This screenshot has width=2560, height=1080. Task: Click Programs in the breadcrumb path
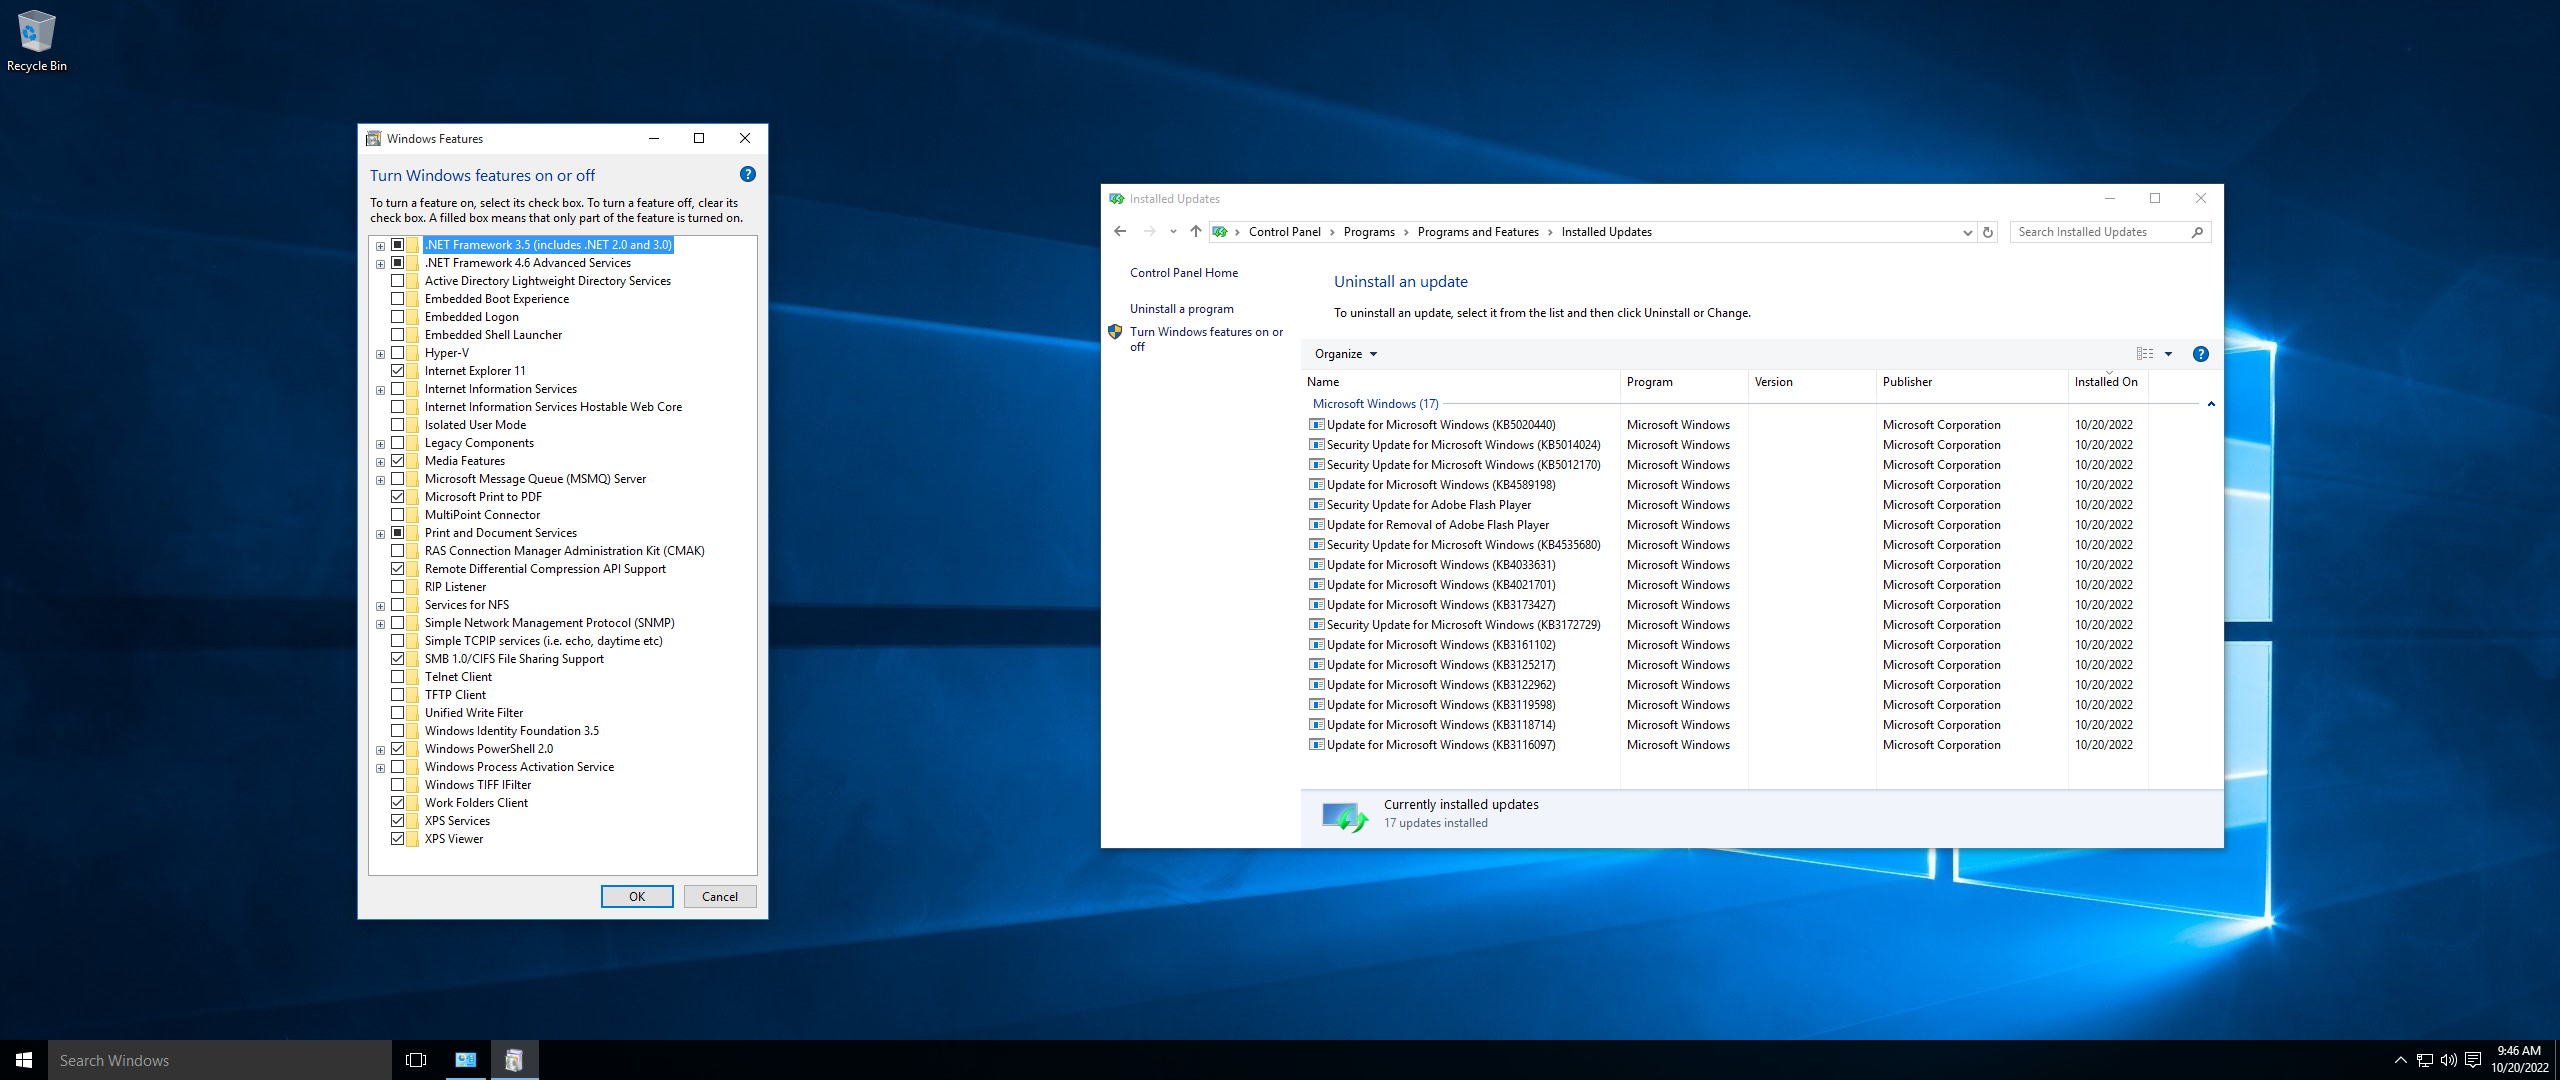[x=1369, y=232]
